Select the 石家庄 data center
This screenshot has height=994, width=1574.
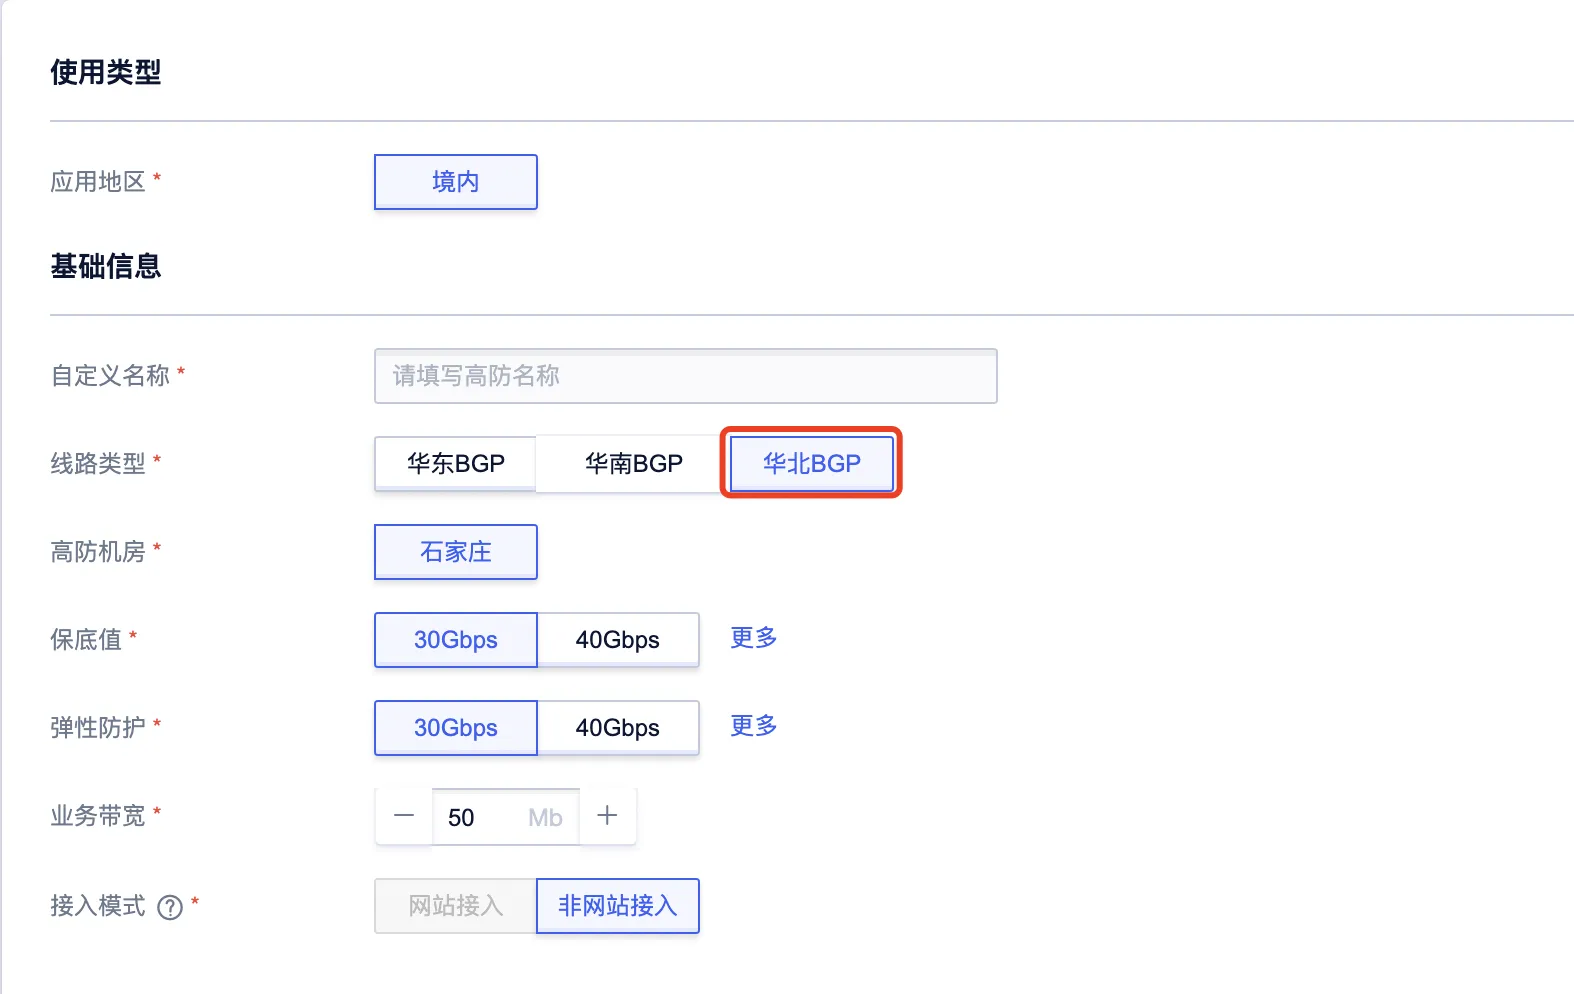[x=456, y=552]
